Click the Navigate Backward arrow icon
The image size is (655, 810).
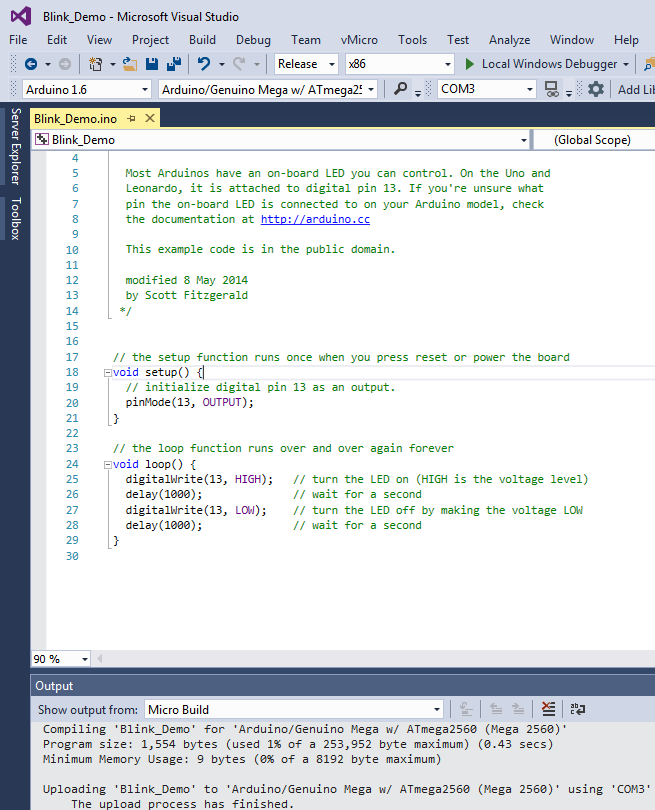coord(30,64)
